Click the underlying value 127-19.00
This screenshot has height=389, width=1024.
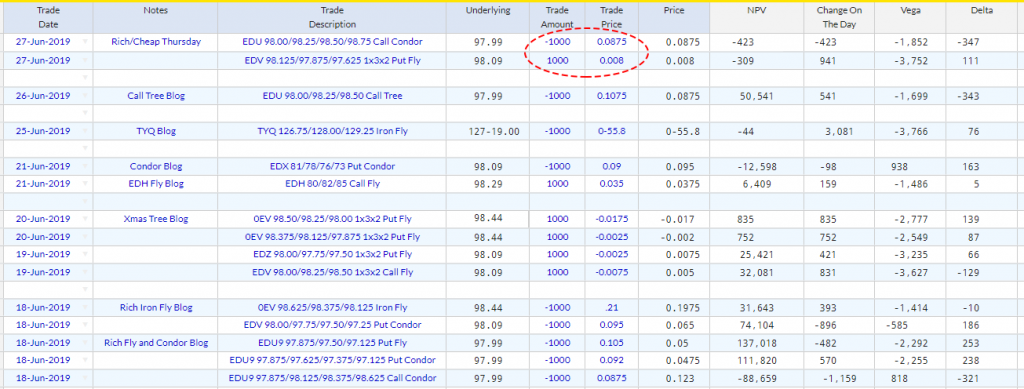pos(494,131)
